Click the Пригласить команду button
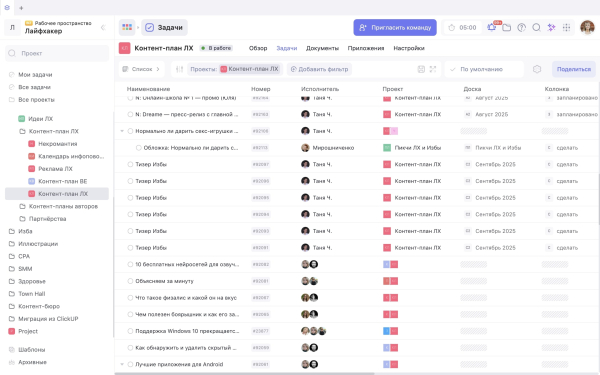This screenshot has height=375, width=600. point(395,28)
